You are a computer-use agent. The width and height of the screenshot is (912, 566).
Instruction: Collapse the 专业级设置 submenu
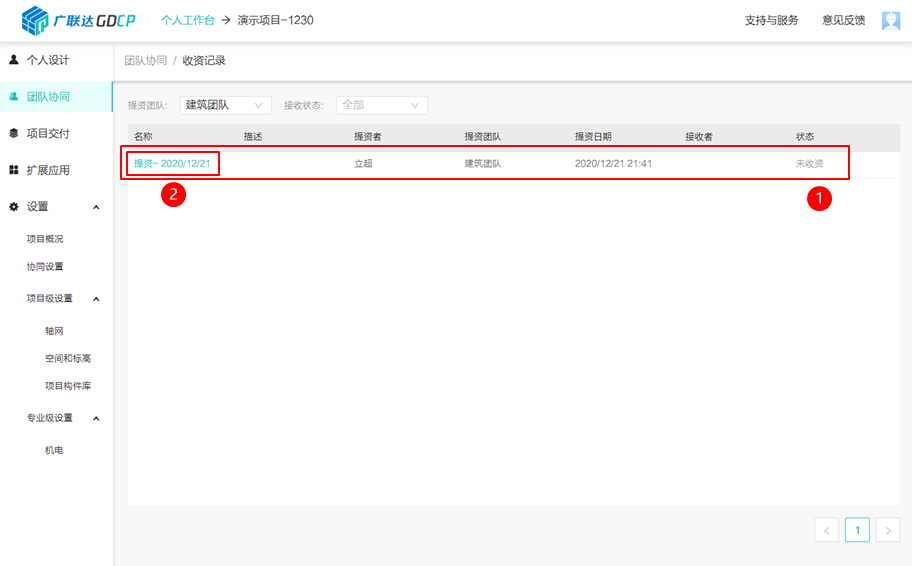pos(96,418)
